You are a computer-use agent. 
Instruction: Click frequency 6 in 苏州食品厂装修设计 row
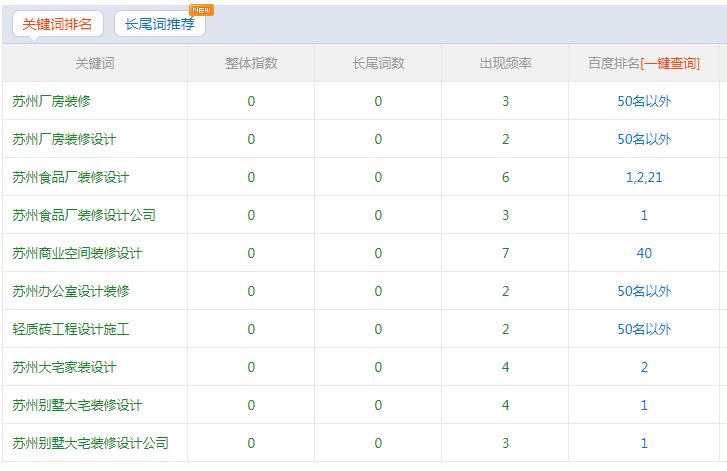pyautogui.click(x=505, y=177)
